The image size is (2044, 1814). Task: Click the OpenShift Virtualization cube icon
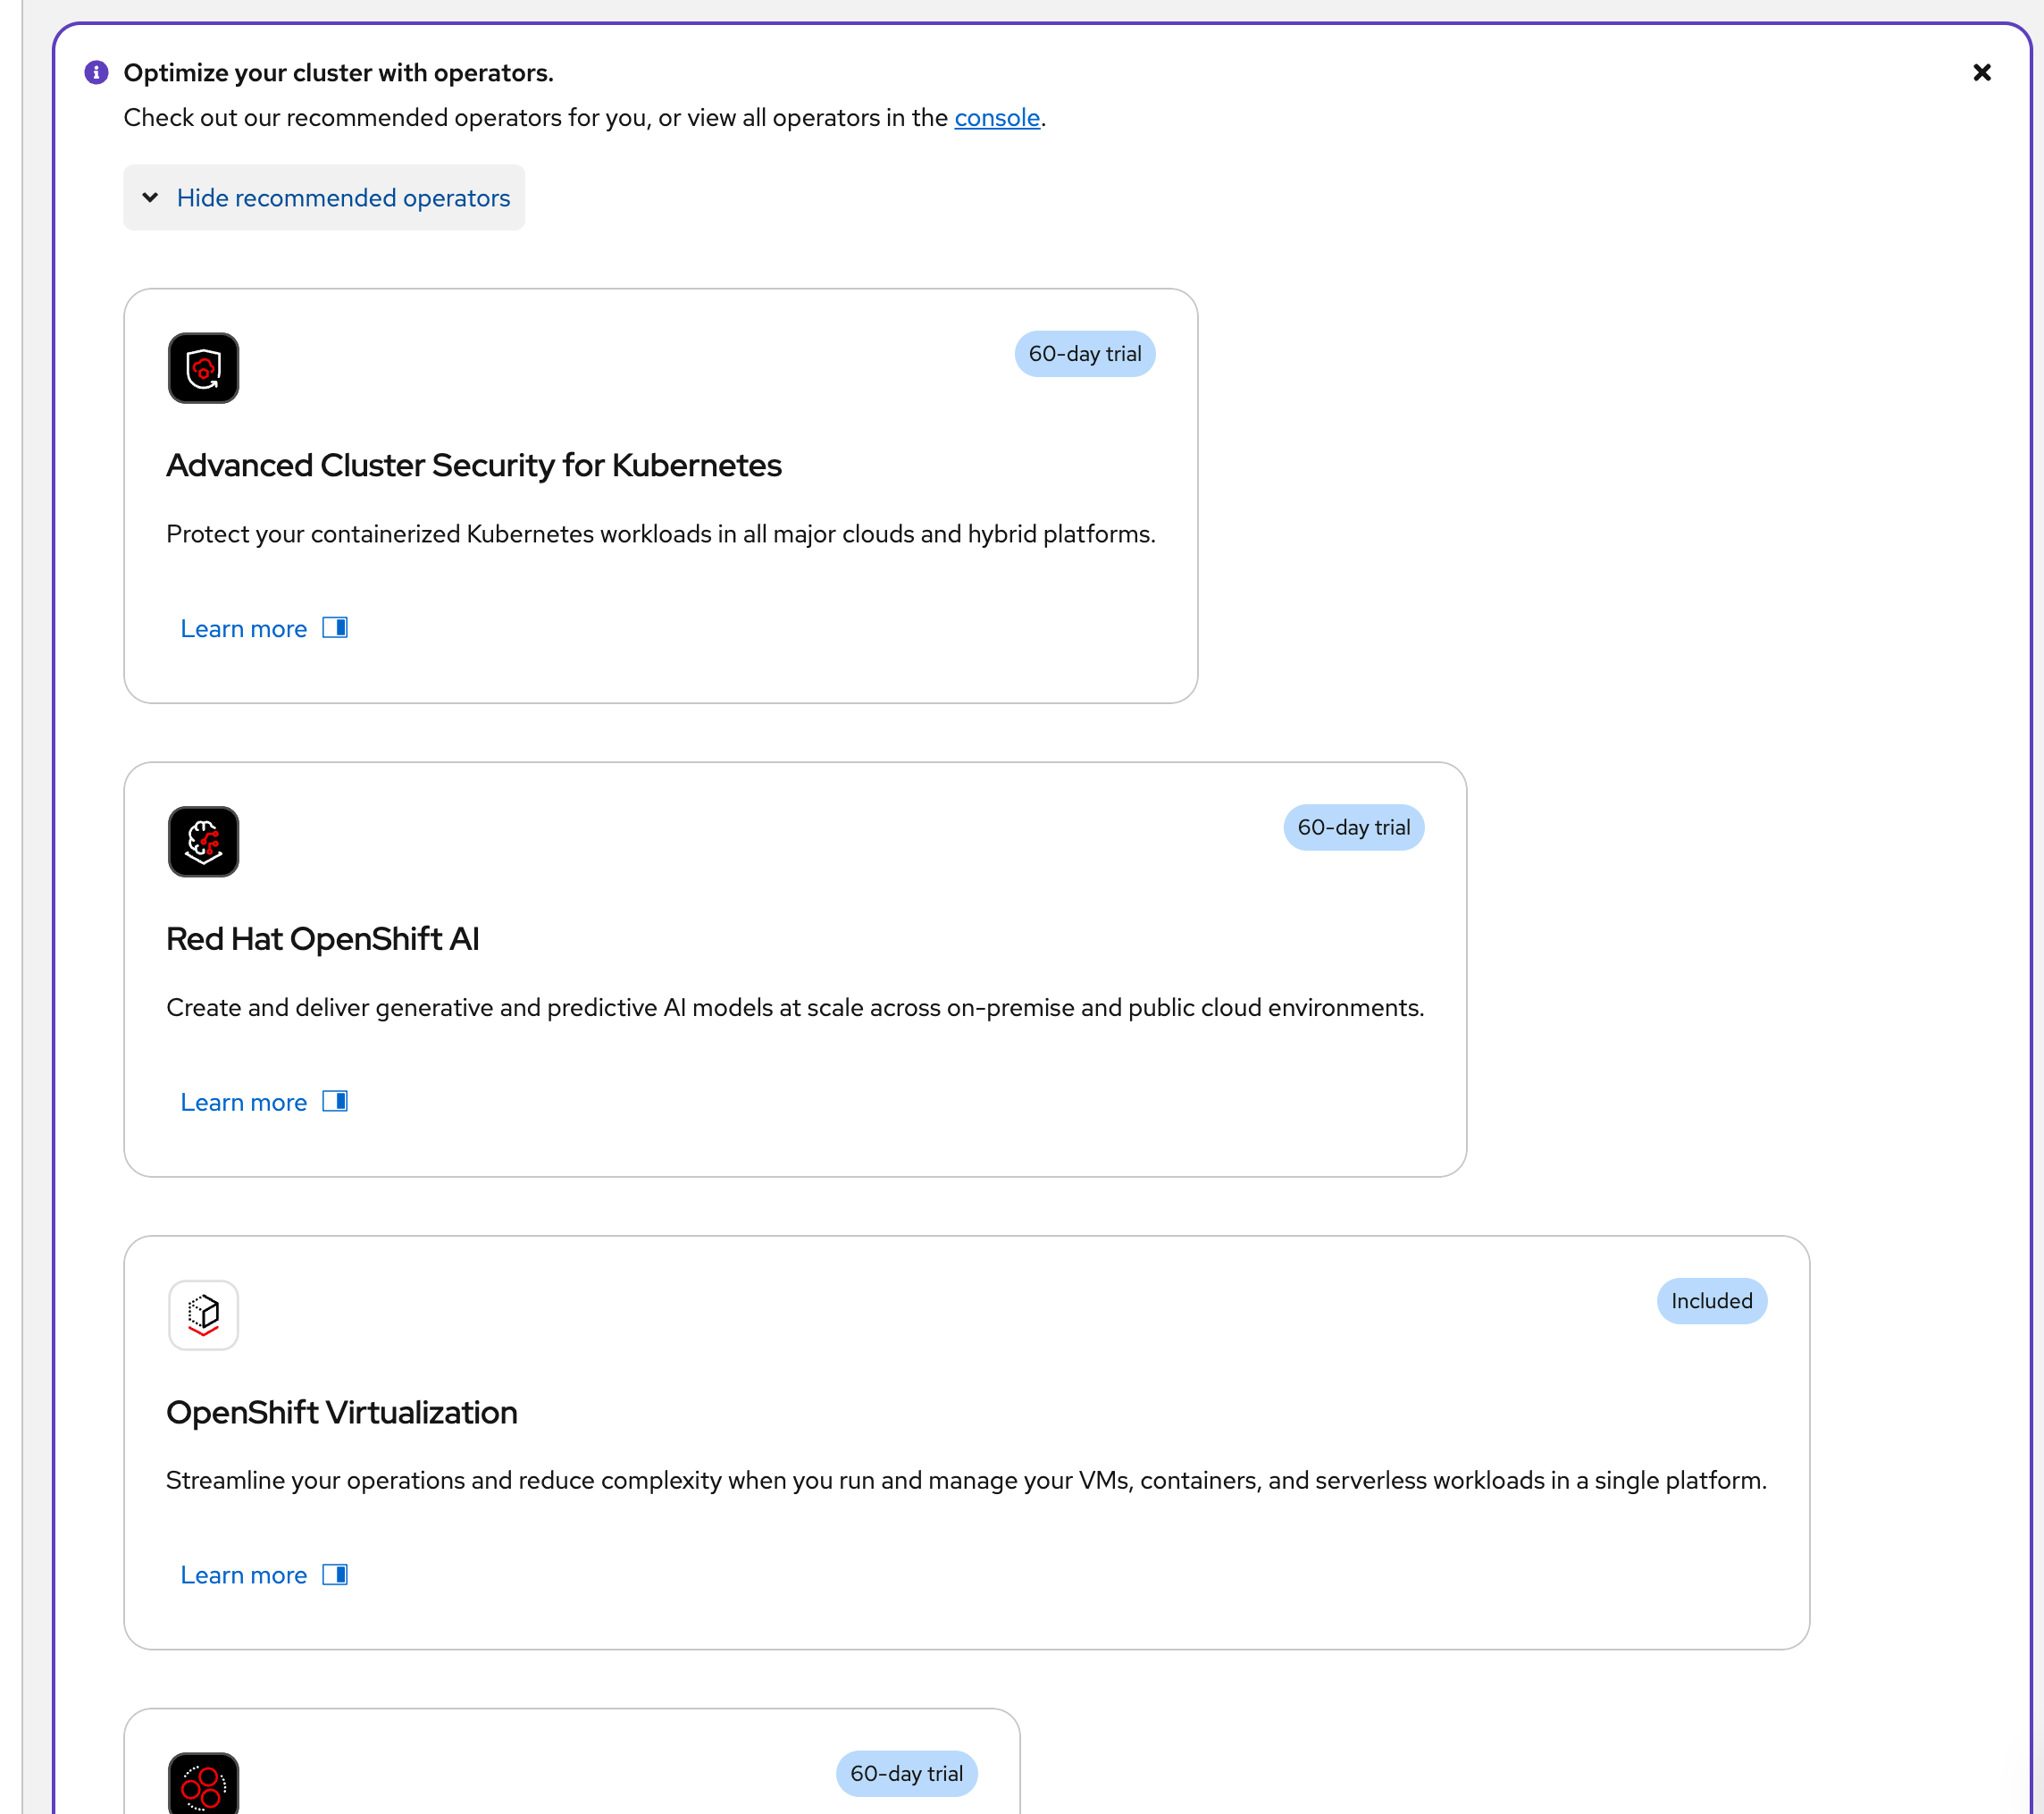[203, 1314]
